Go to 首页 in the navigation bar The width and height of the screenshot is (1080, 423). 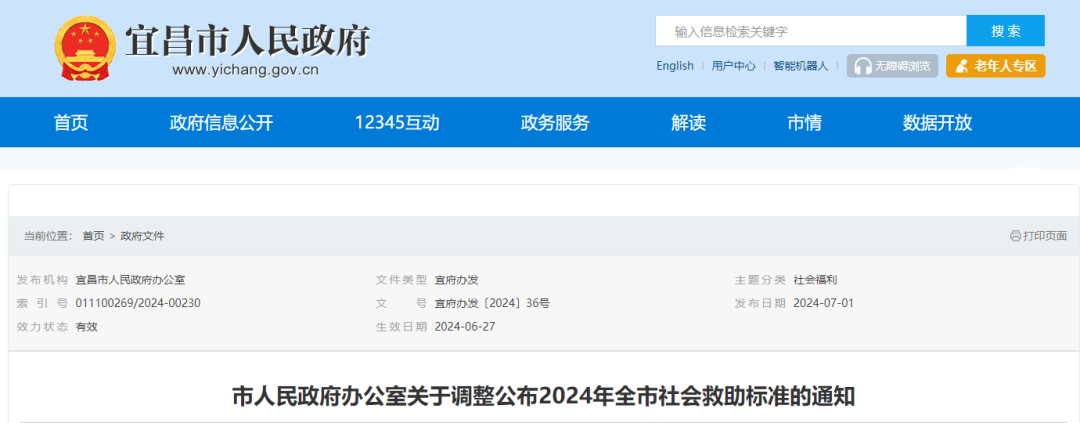click(x=71, y=123)
